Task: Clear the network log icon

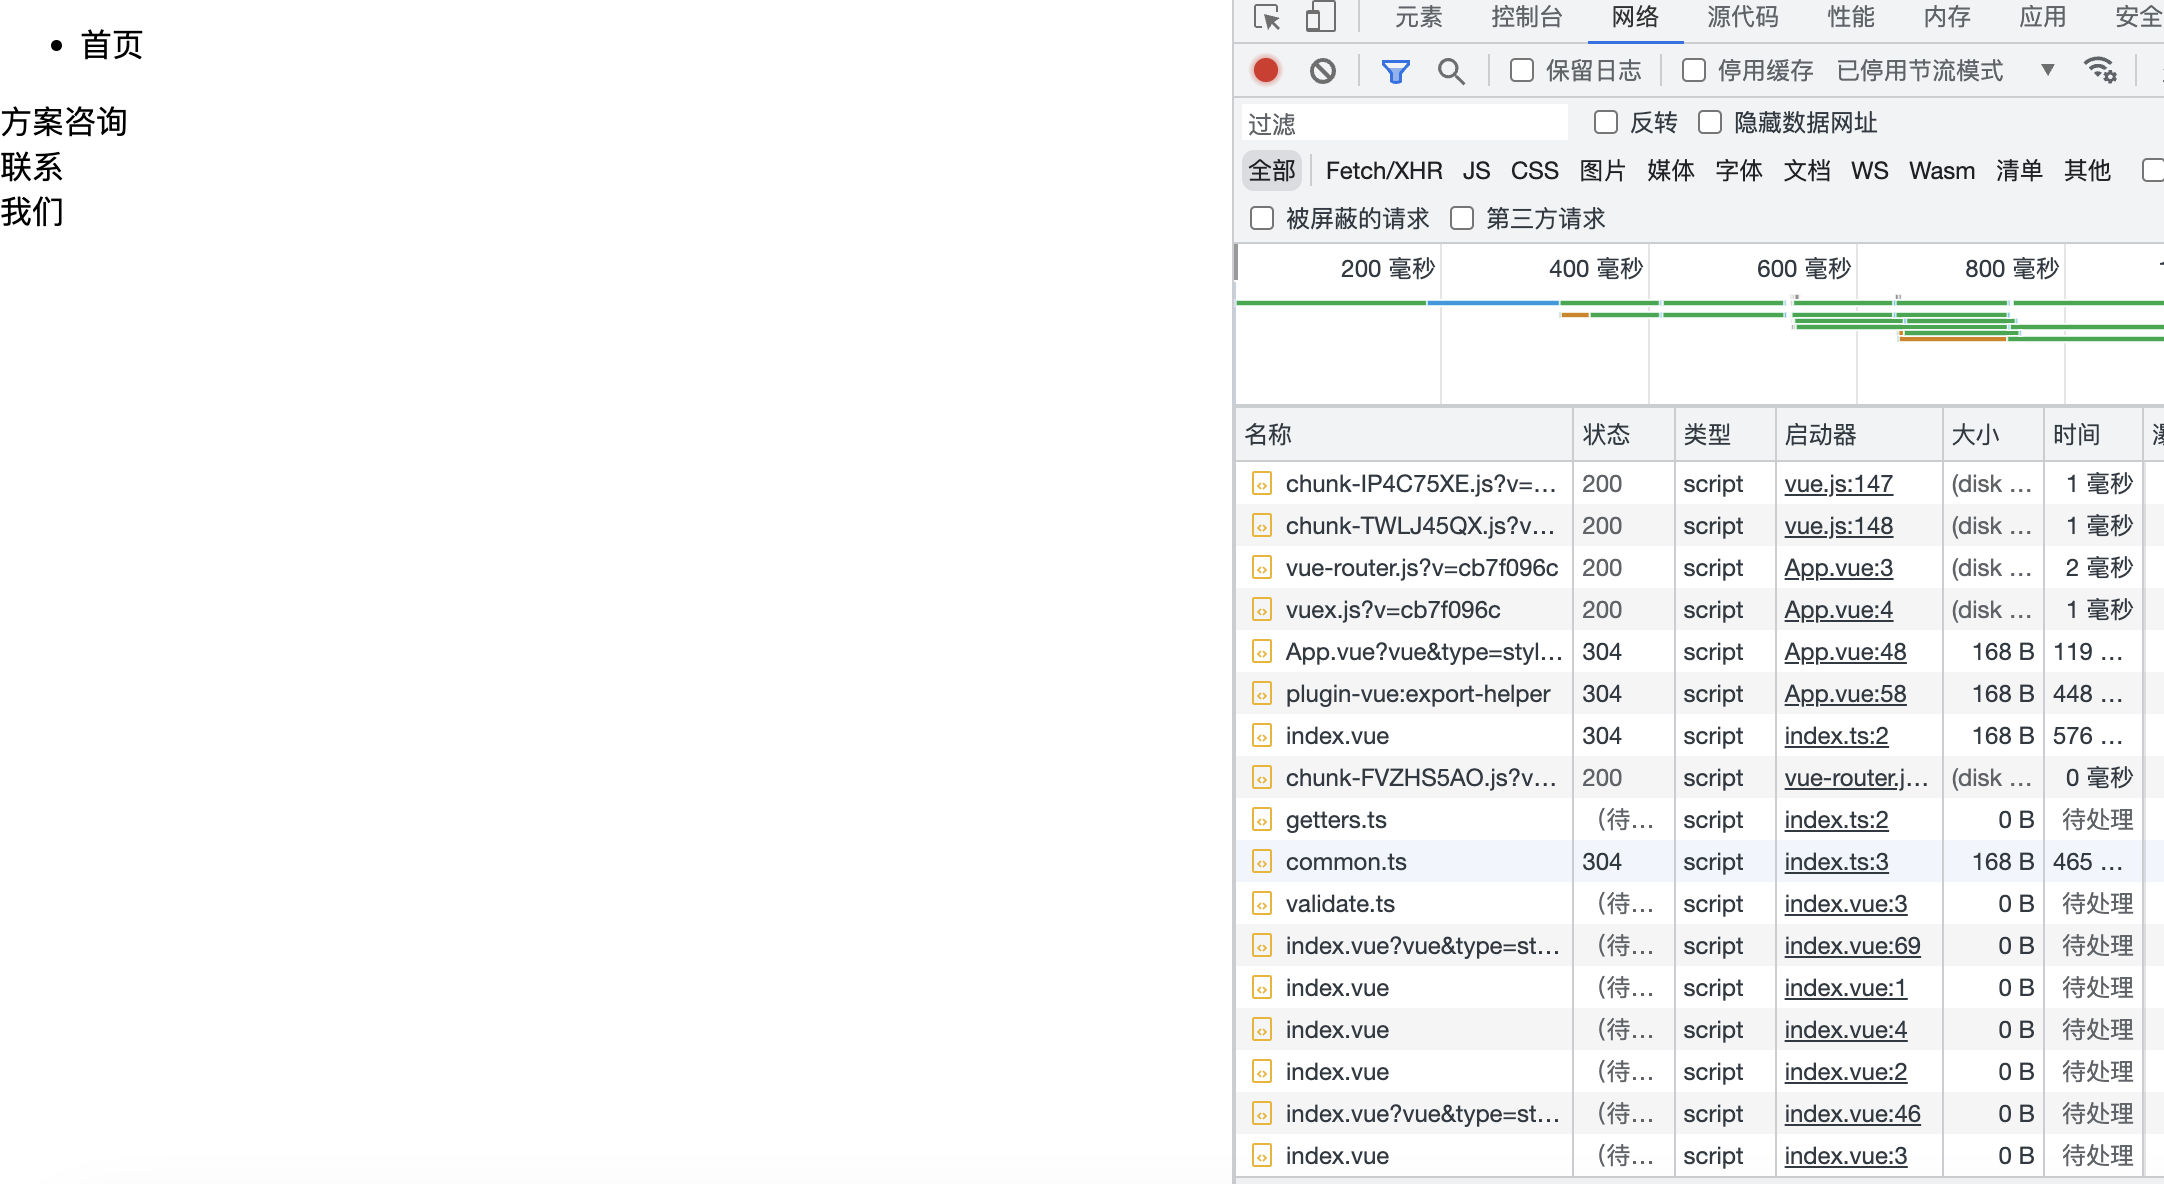Action: tap(1323, 70)
